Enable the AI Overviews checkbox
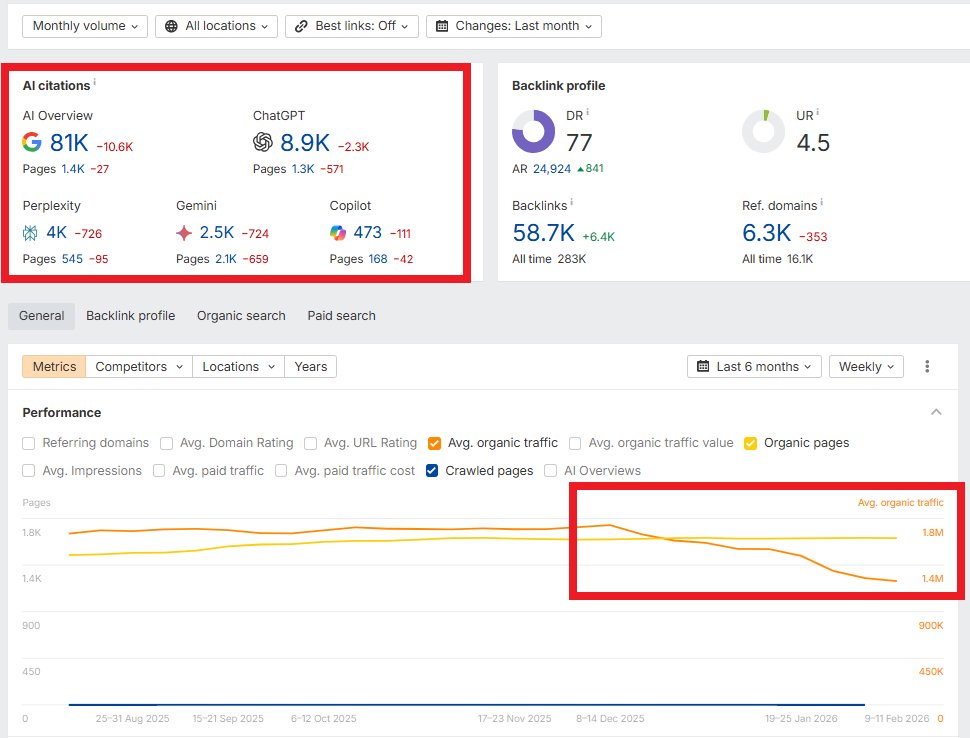Viewport: 970px width, 738px height. (x=550, y=471)
